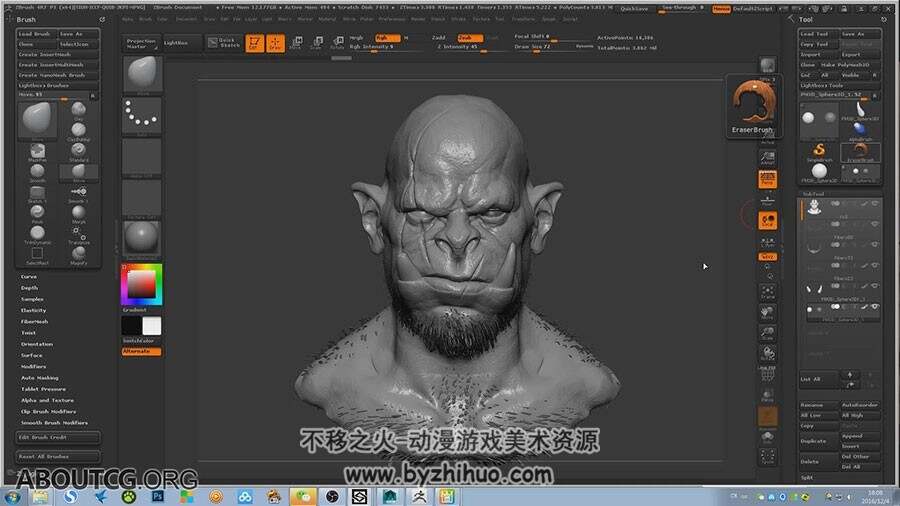Expand the Tablet Pressure section
The image size is (900, 506).
coord(43,389)
